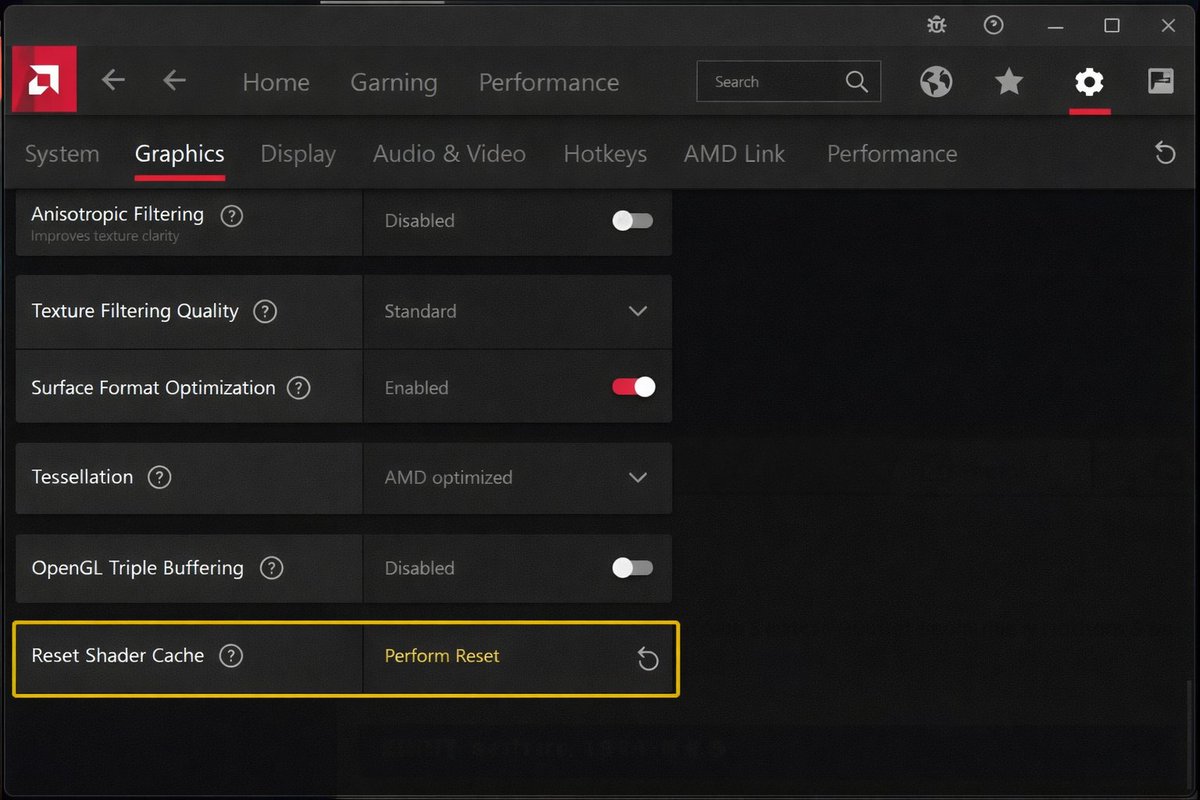This screenshot has height=800, width=1200.
Task: Click the 'Reset Shader Cache' label
Action: [118, 656]
